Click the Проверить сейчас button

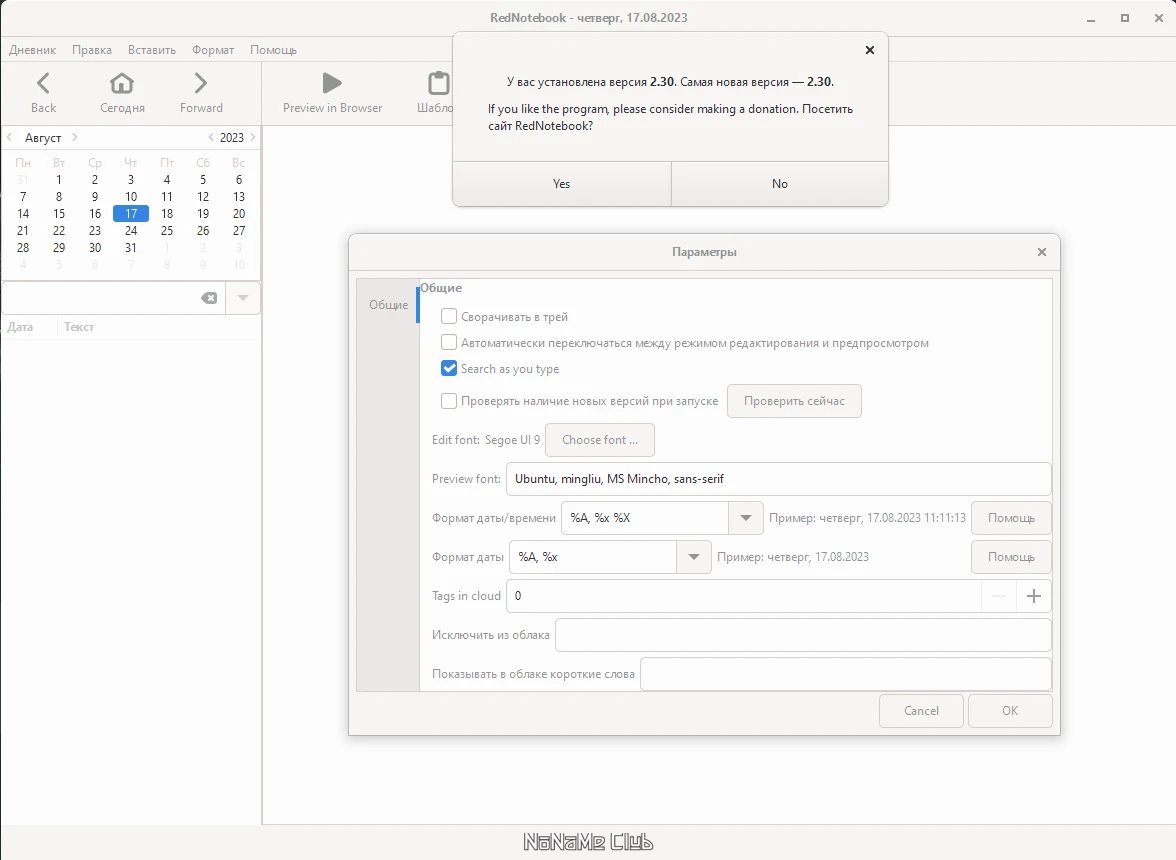tap(794, 401)
